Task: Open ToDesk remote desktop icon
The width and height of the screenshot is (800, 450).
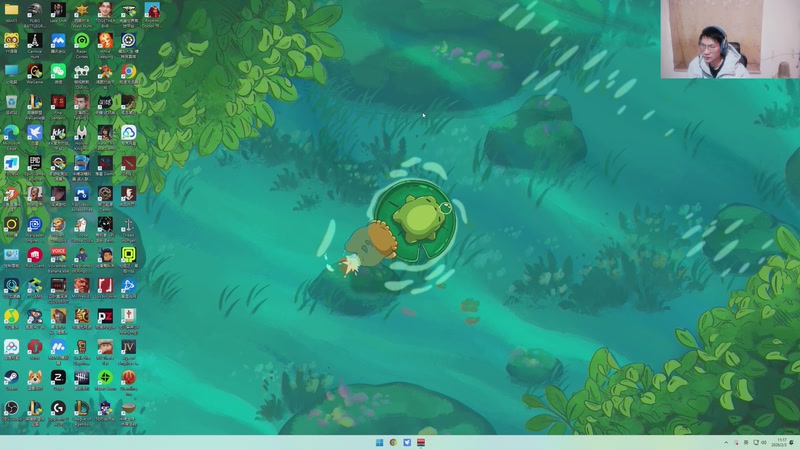Action: (11, 163)
